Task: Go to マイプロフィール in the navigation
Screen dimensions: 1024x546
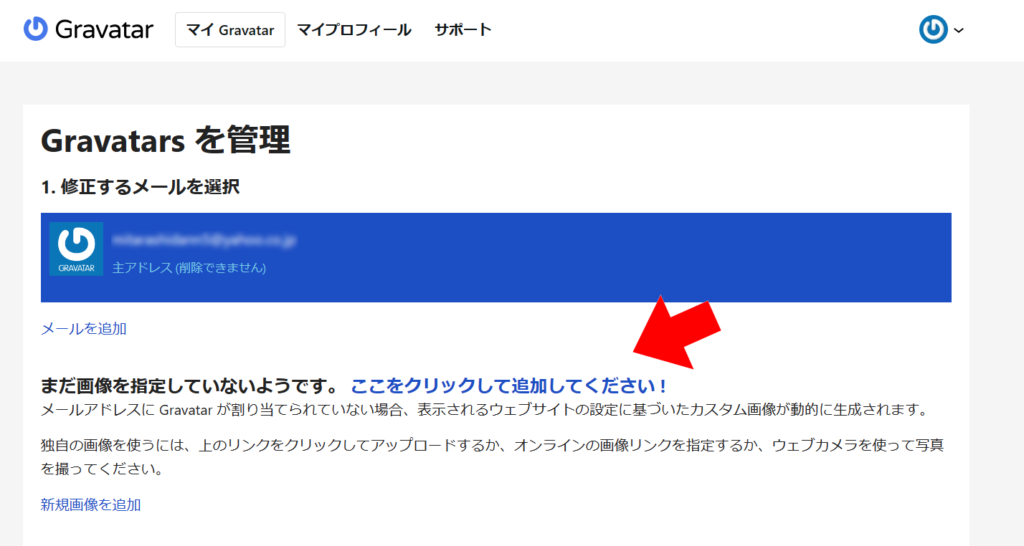Action: point(354,30)
